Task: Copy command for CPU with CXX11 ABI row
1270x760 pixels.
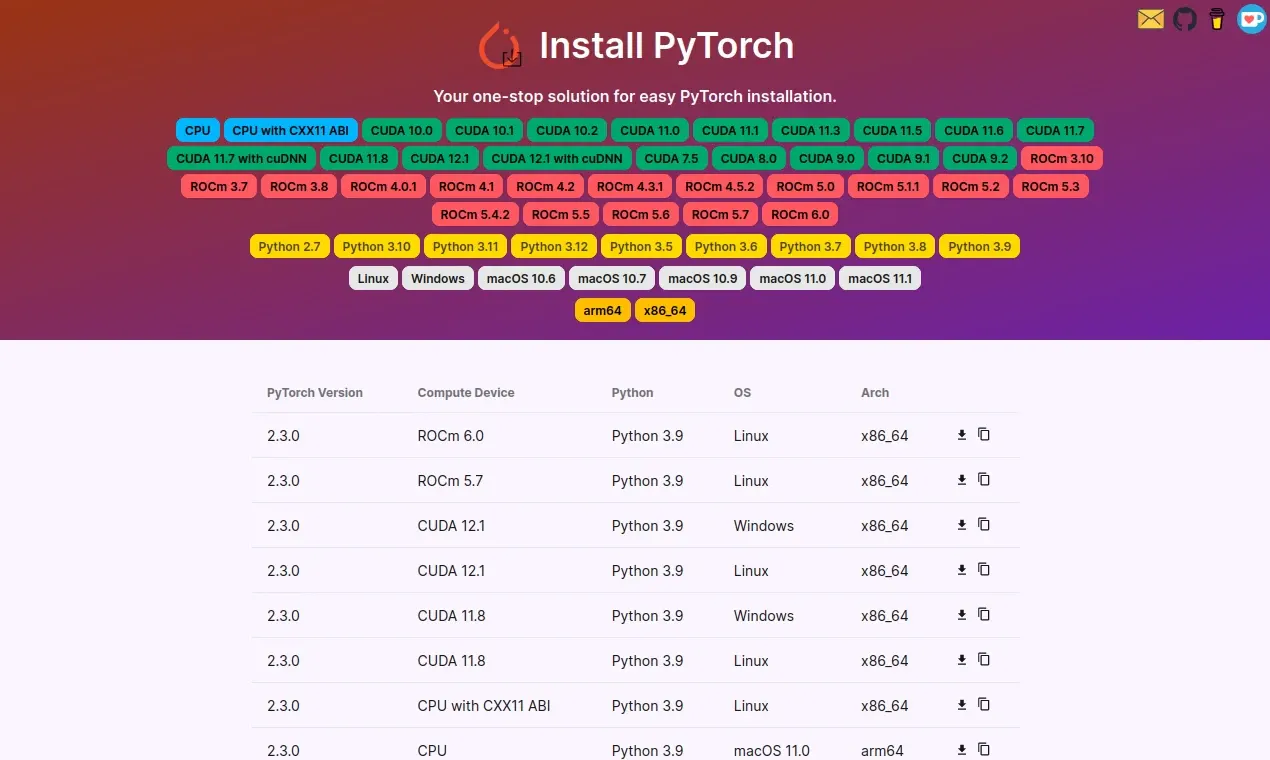Action: (984, 705)
